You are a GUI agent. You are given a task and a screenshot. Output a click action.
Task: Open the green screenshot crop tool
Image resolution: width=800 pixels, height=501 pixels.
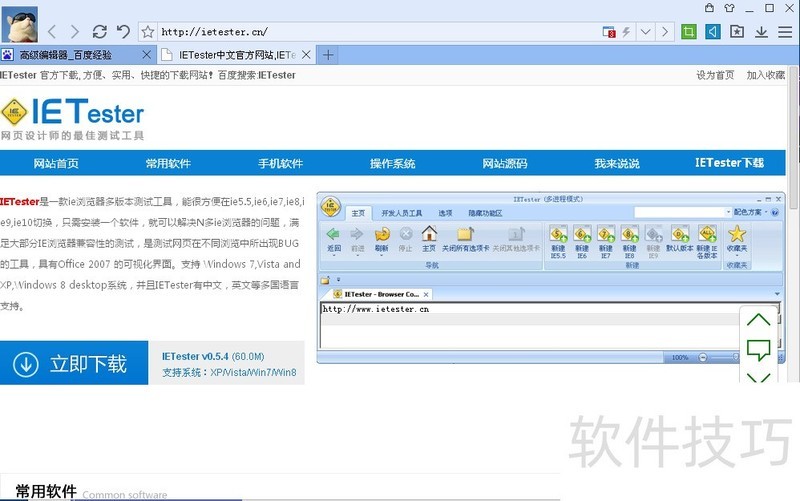[689, 32]
